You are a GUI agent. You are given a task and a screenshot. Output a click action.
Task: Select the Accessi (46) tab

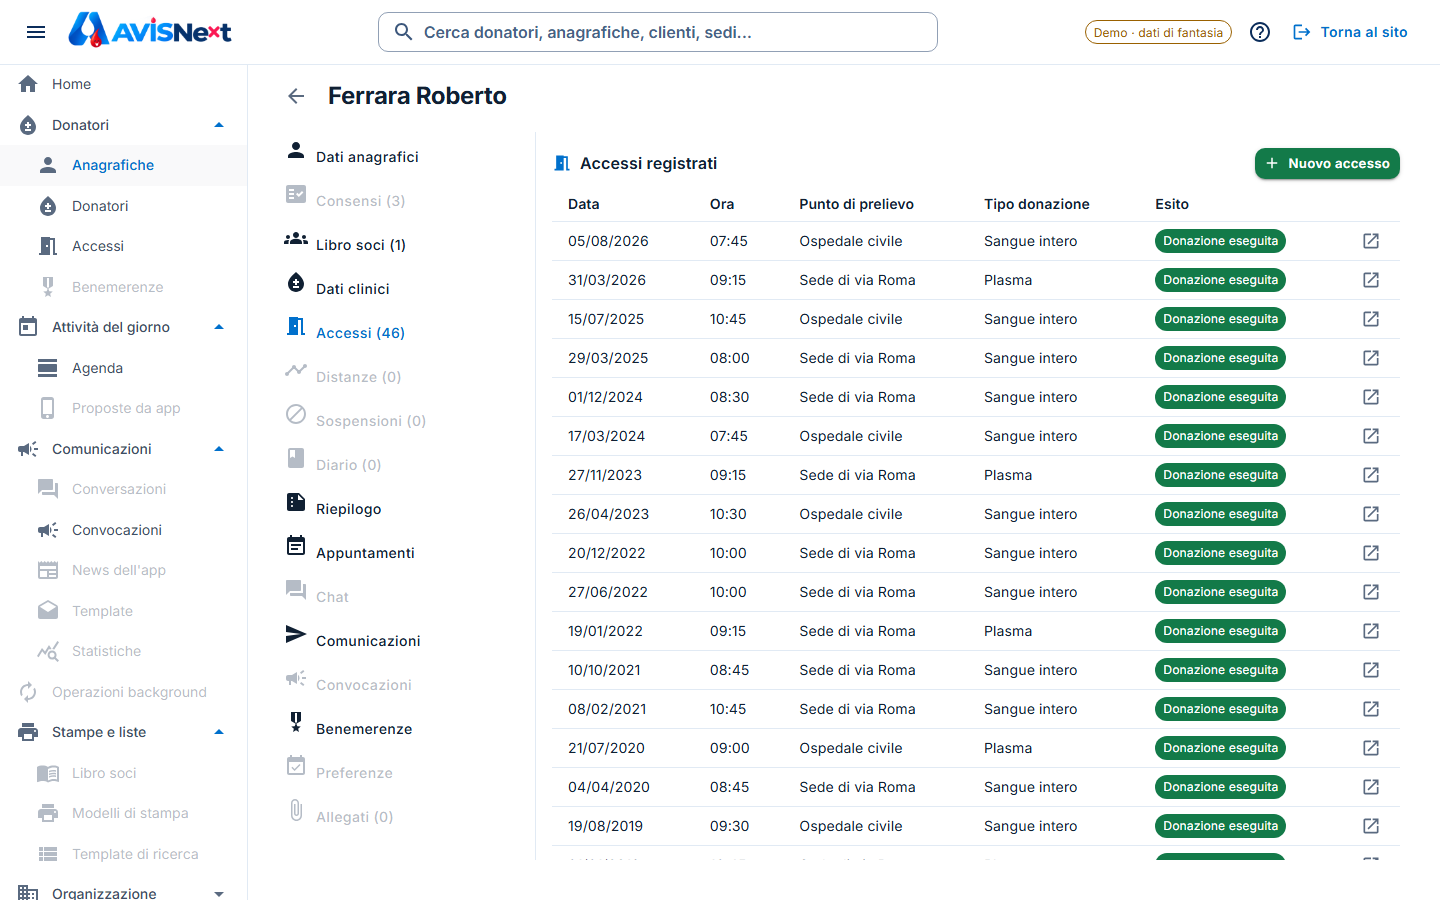point(345,332)
